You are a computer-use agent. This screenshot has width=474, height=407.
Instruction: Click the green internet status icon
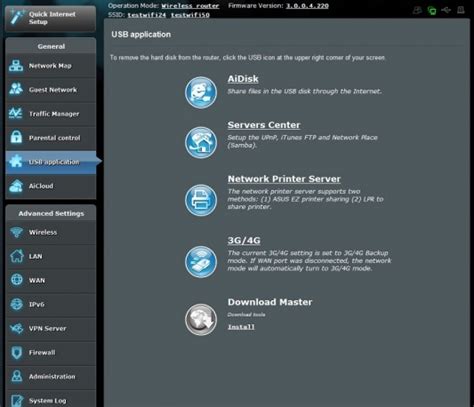tap(432, 10)
